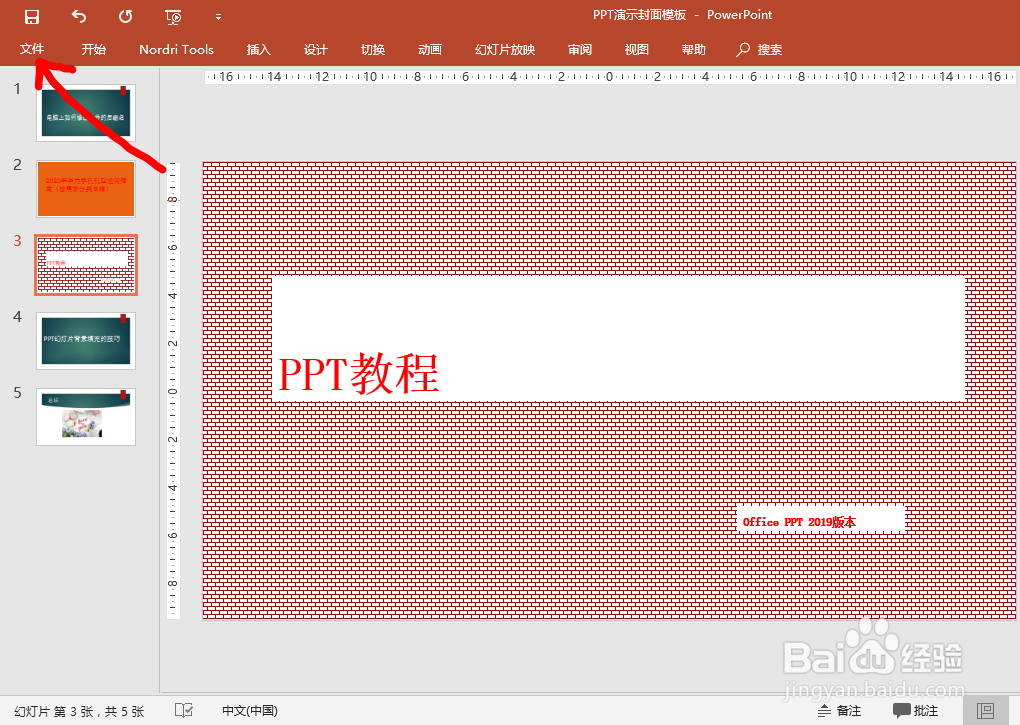Screen dimensions: 1020x725
Task: Click the Save icon in quick access toolbar
Action: [x=31, y=15]
